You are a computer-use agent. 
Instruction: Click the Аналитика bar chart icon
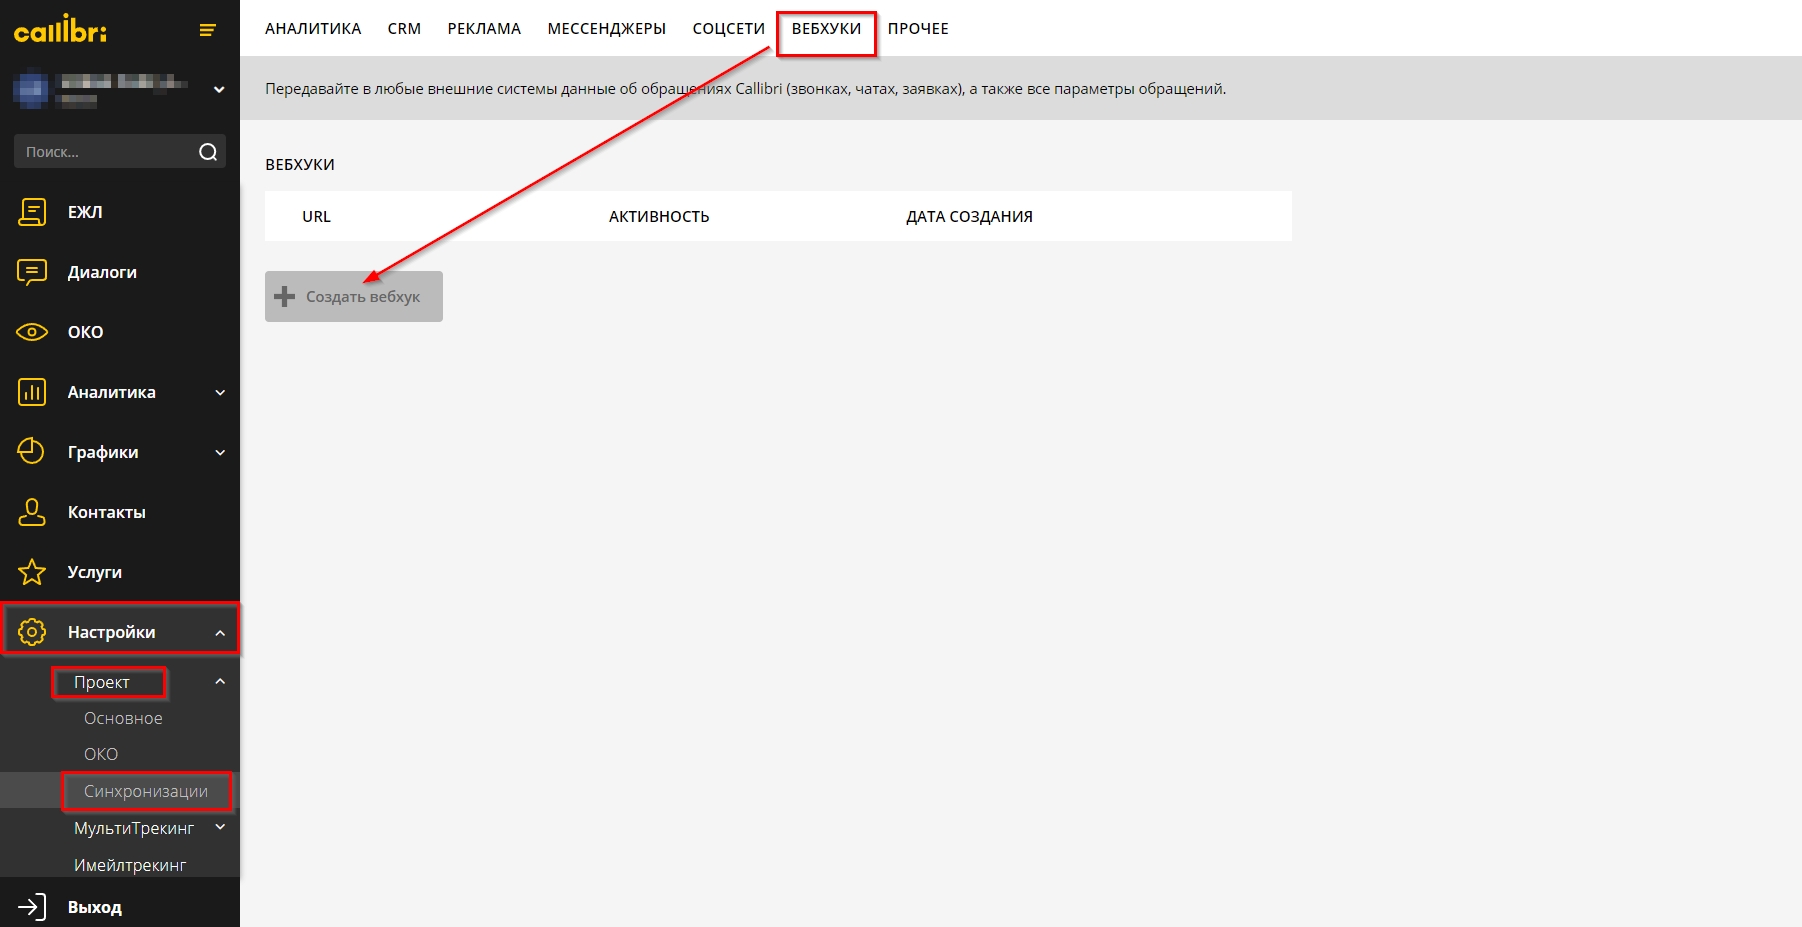(32, 392)
